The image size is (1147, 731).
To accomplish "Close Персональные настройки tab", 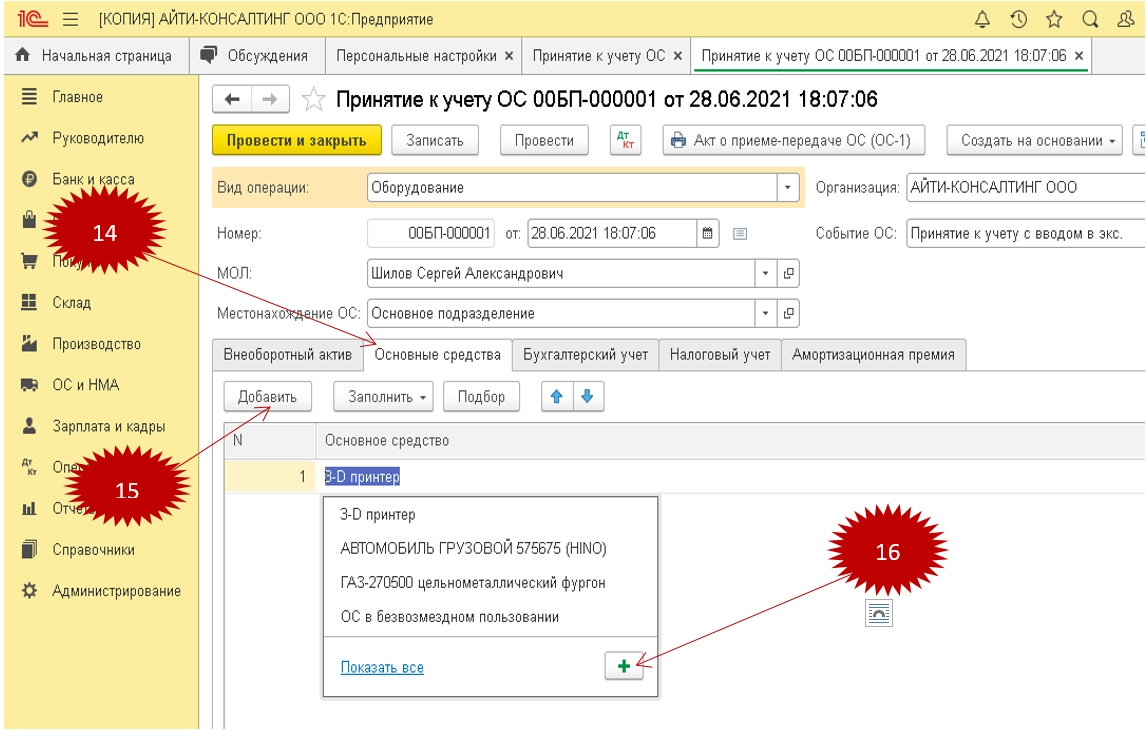I will [x=509, y=56].
